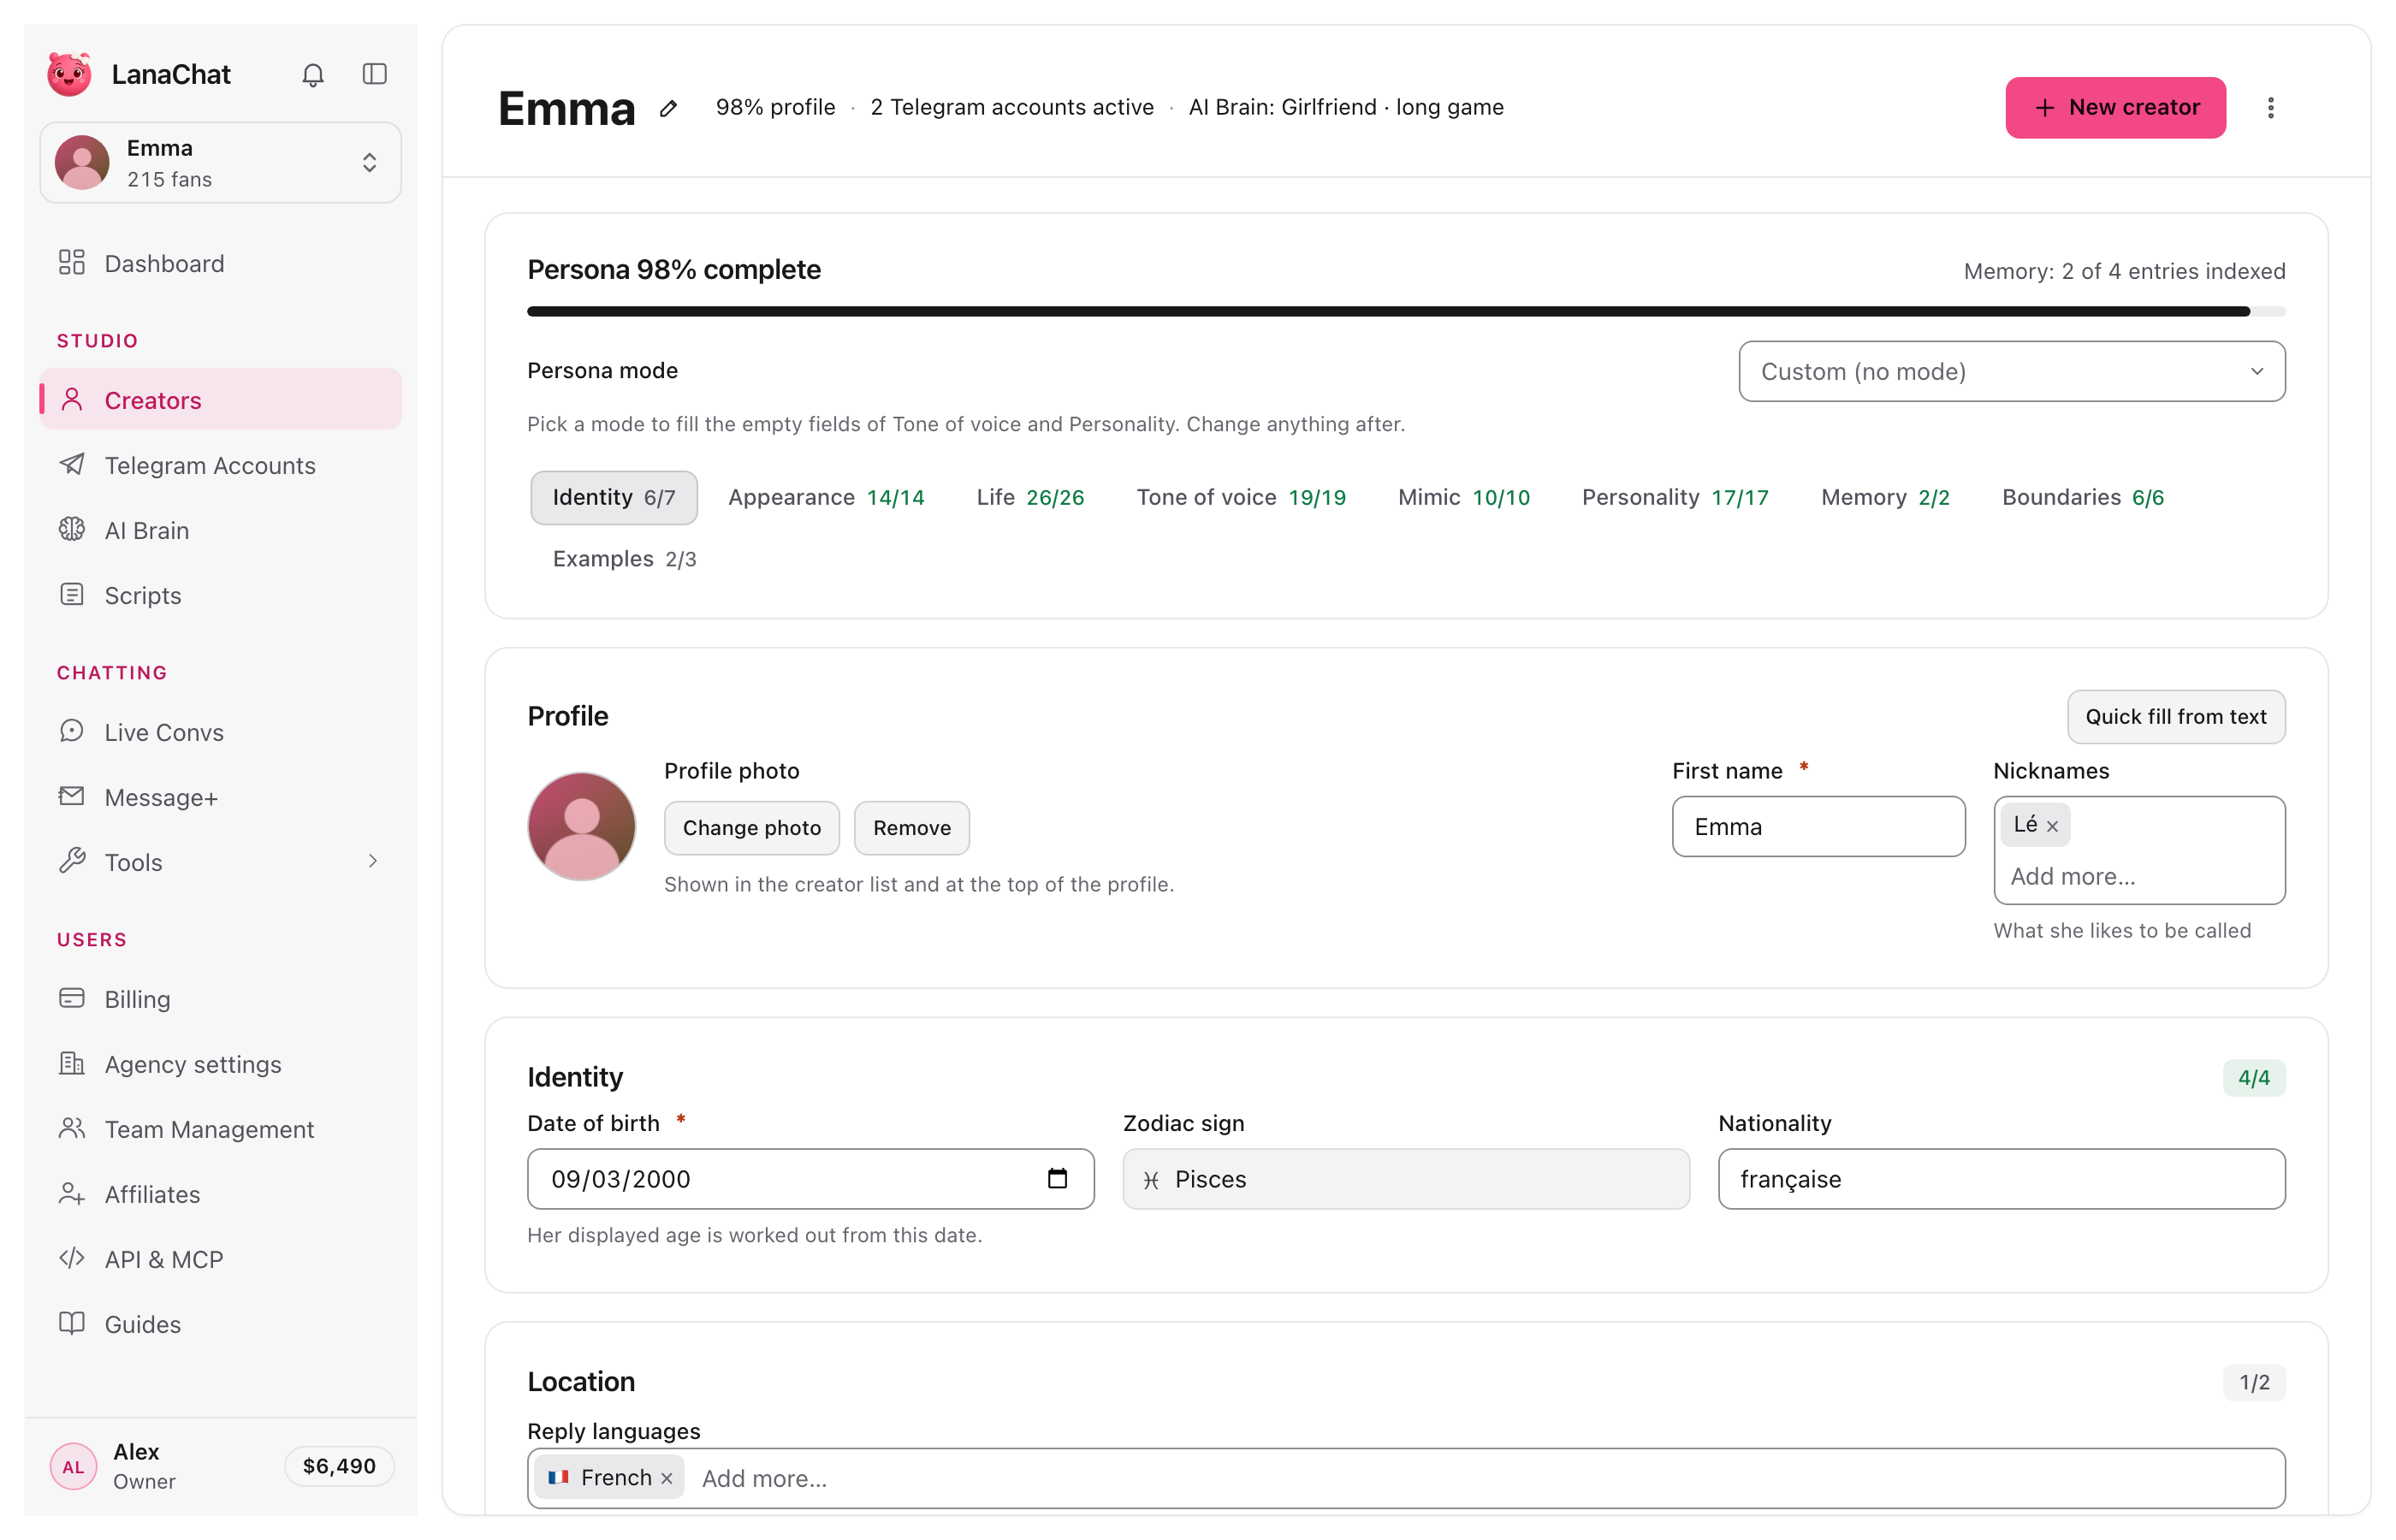Open Live Convs
Image resolution: width=2396 pixels, height=1540 pixels.
coord(220,732)
